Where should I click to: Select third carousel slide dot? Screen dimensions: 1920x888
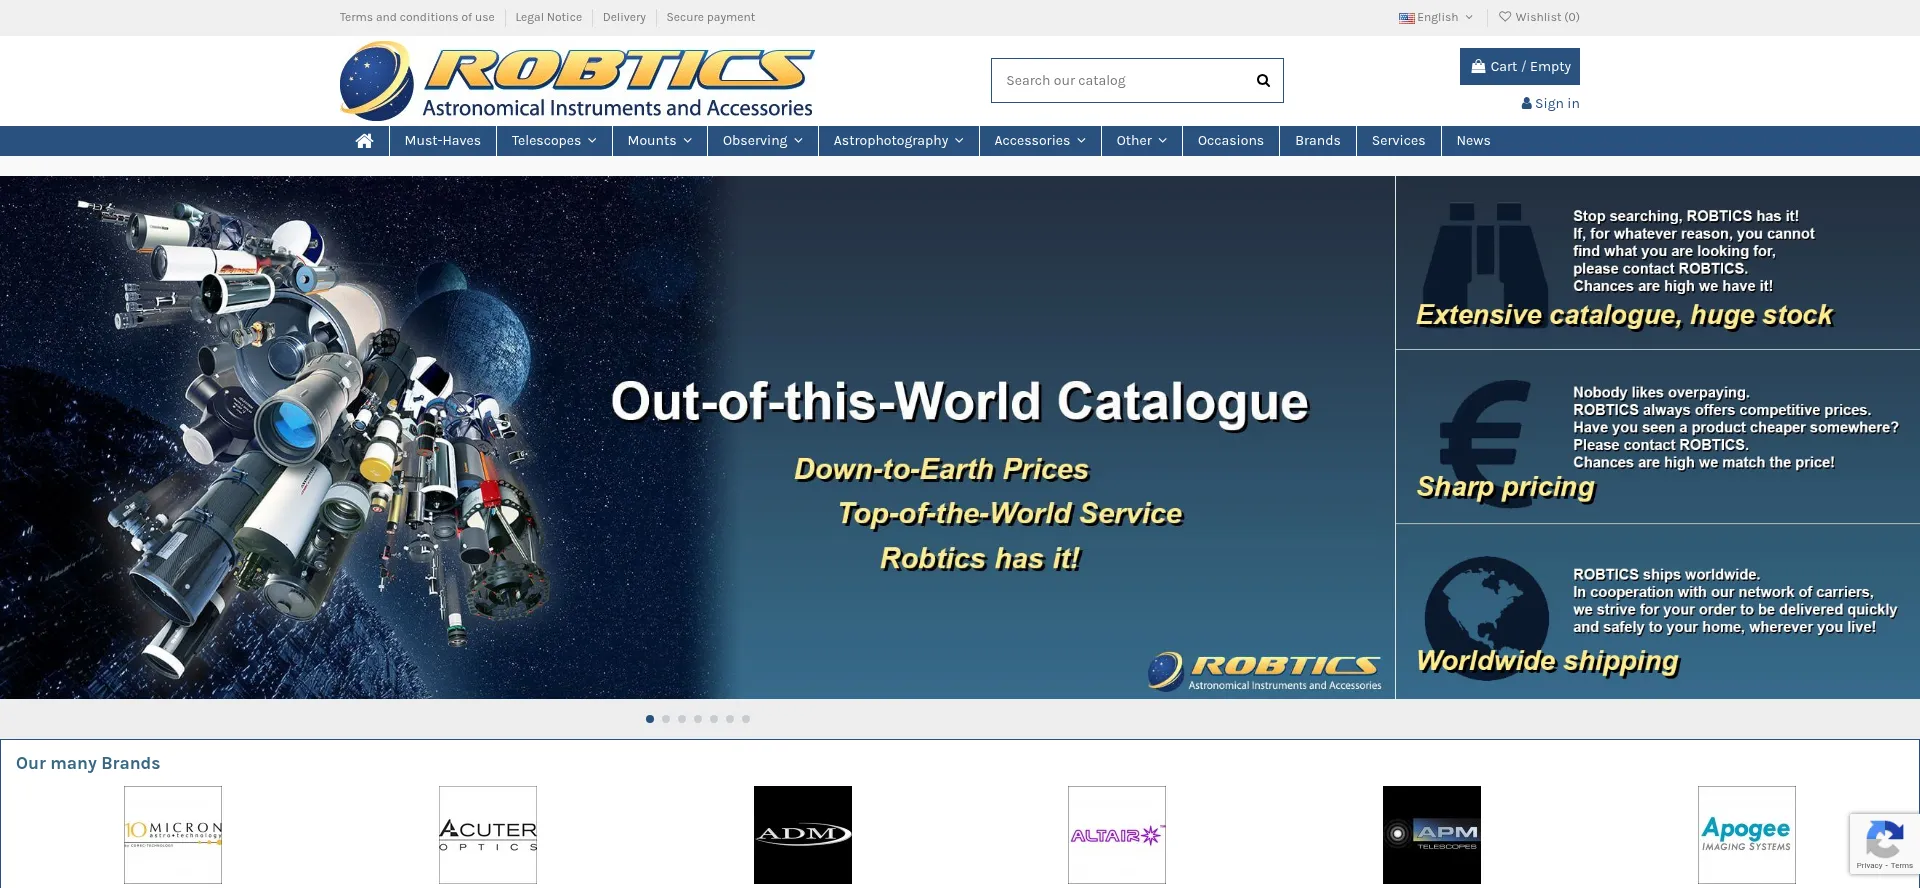point(682,719)
